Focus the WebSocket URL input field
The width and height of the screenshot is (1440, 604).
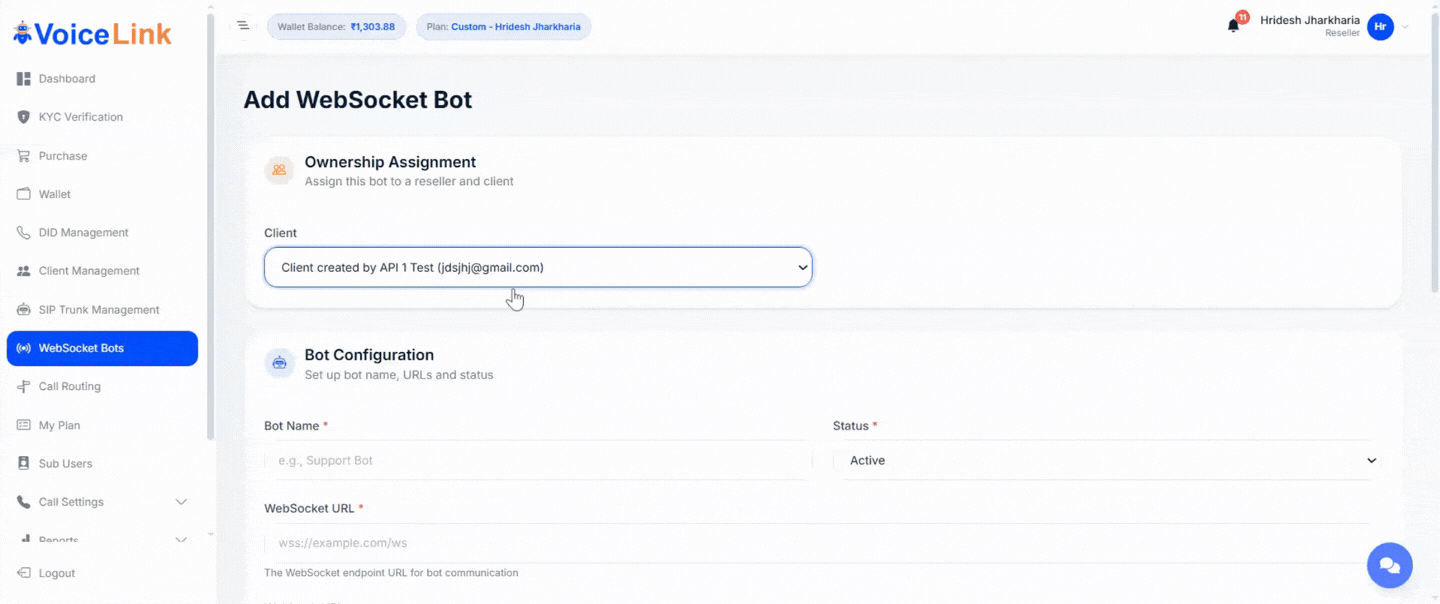point(822,543)
